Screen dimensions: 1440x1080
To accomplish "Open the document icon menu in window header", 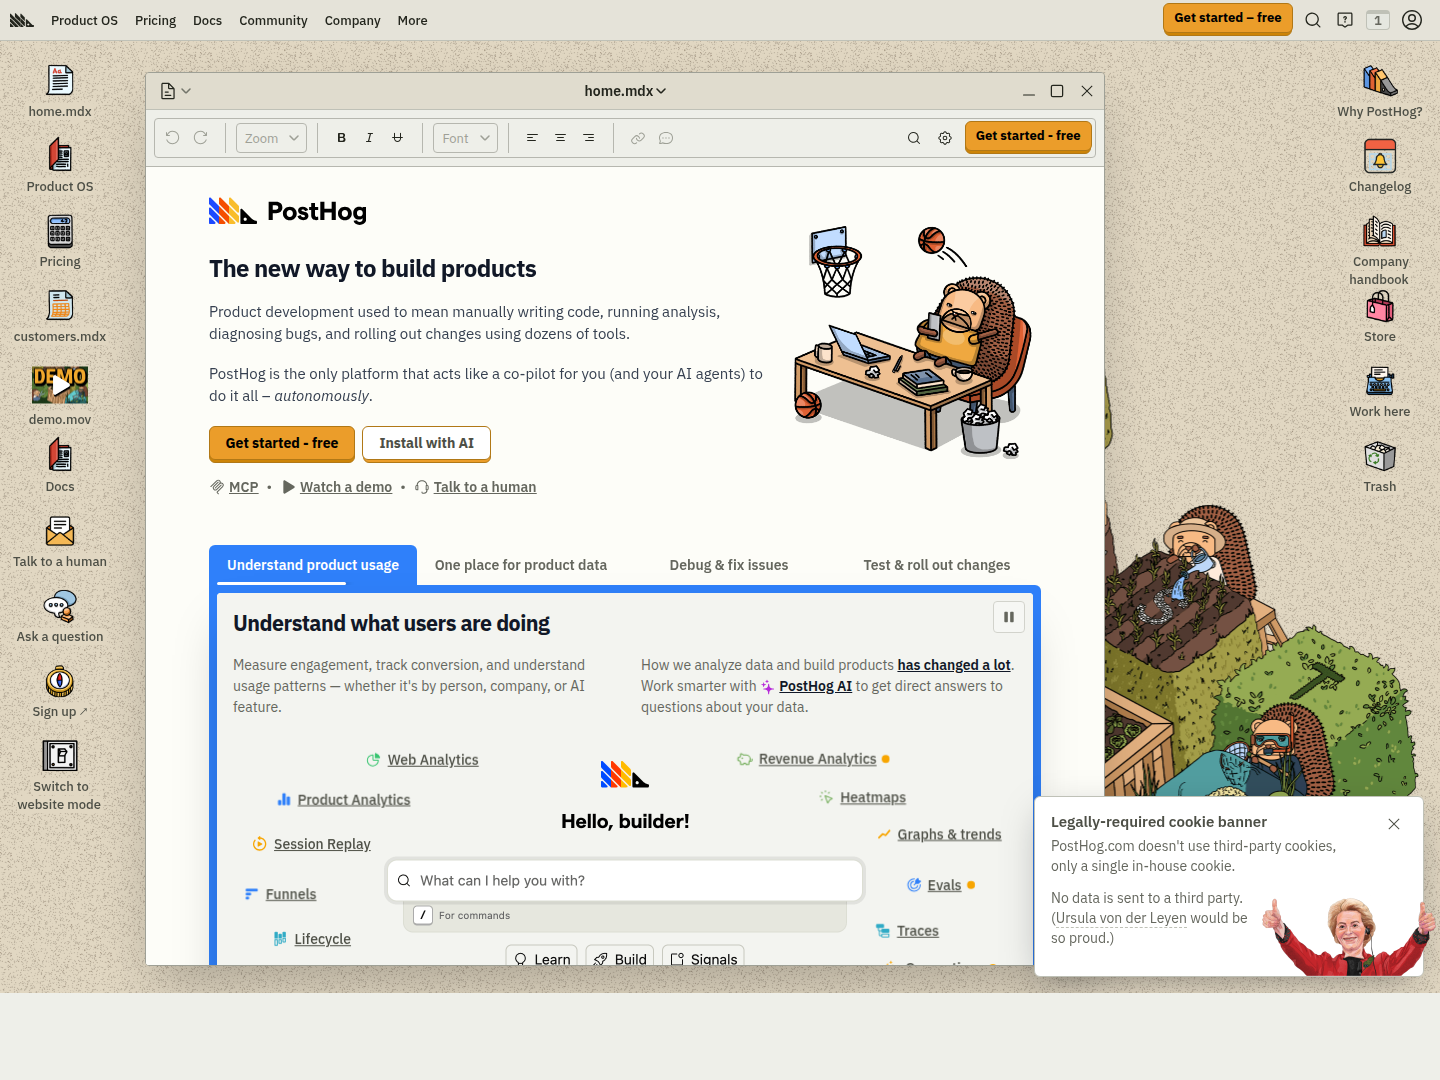I will (175, 91).
